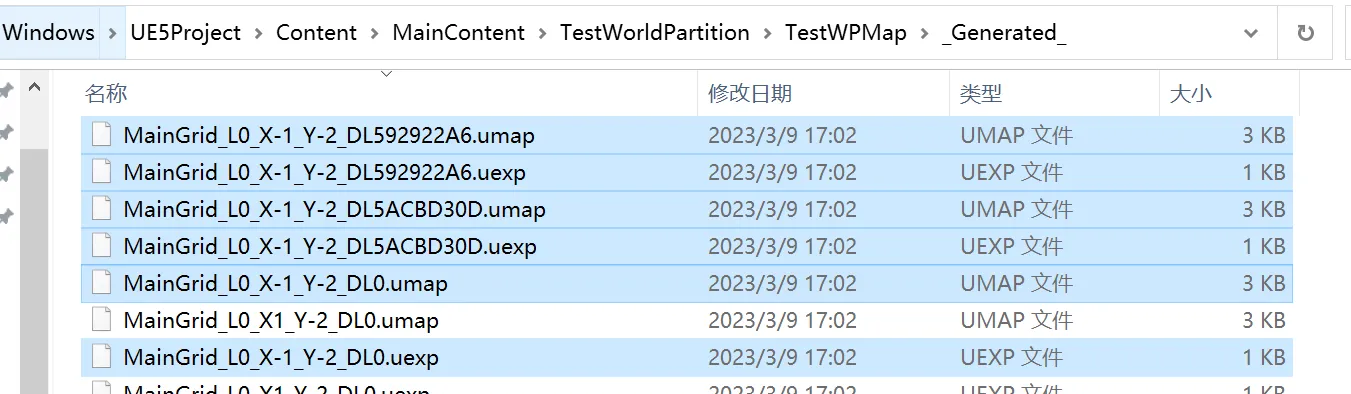Click date of MainGrid_L0_X1_Y-2_DL0.umap row
Image resolution: width=1351 pixels, height=394 pixels.
(x=782, y=320)
